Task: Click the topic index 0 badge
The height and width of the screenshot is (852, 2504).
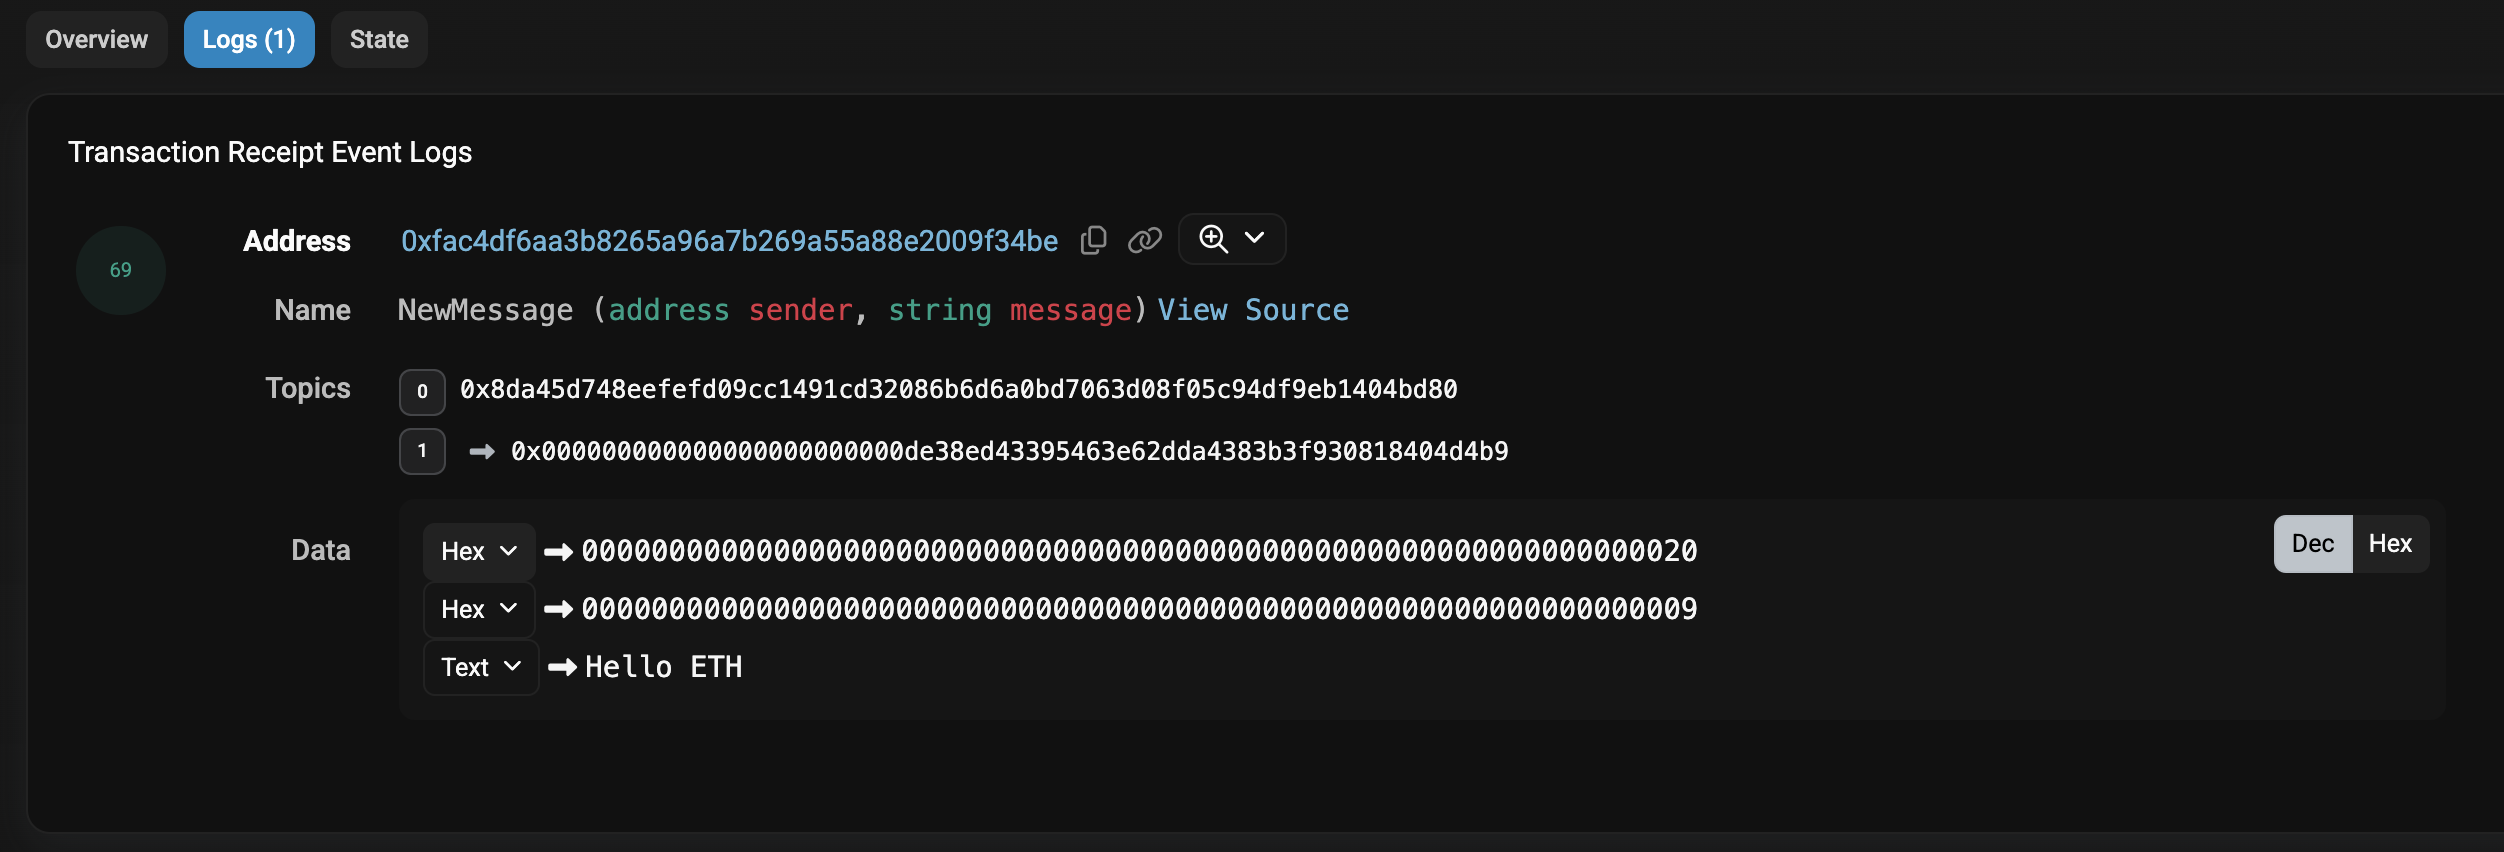Action: (422, 392)
